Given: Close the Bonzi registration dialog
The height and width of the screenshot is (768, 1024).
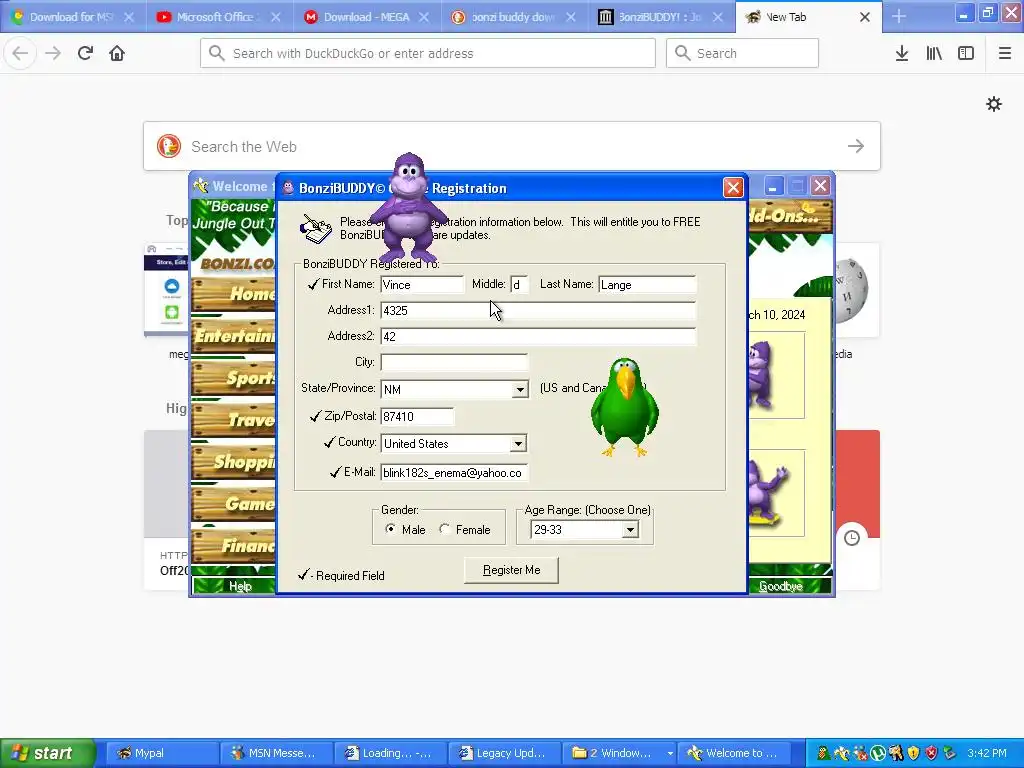Looking at the screenshot, I should 733,188.
